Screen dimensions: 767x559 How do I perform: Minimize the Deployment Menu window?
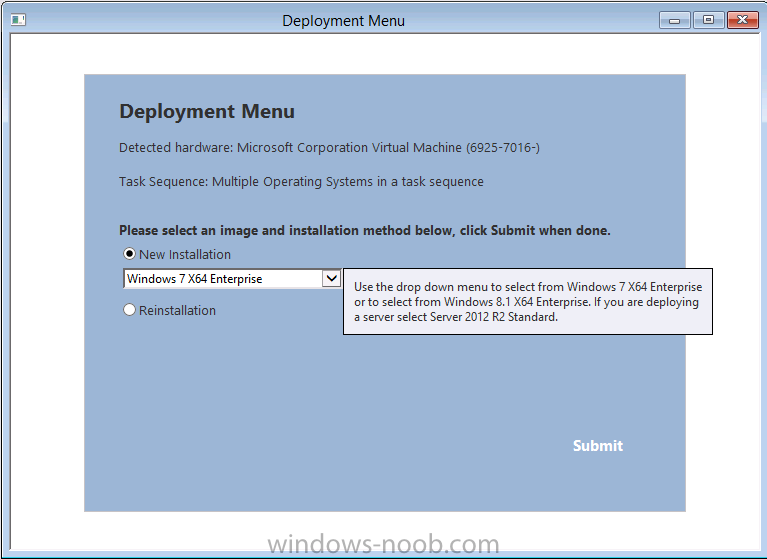tap(675, 20)
